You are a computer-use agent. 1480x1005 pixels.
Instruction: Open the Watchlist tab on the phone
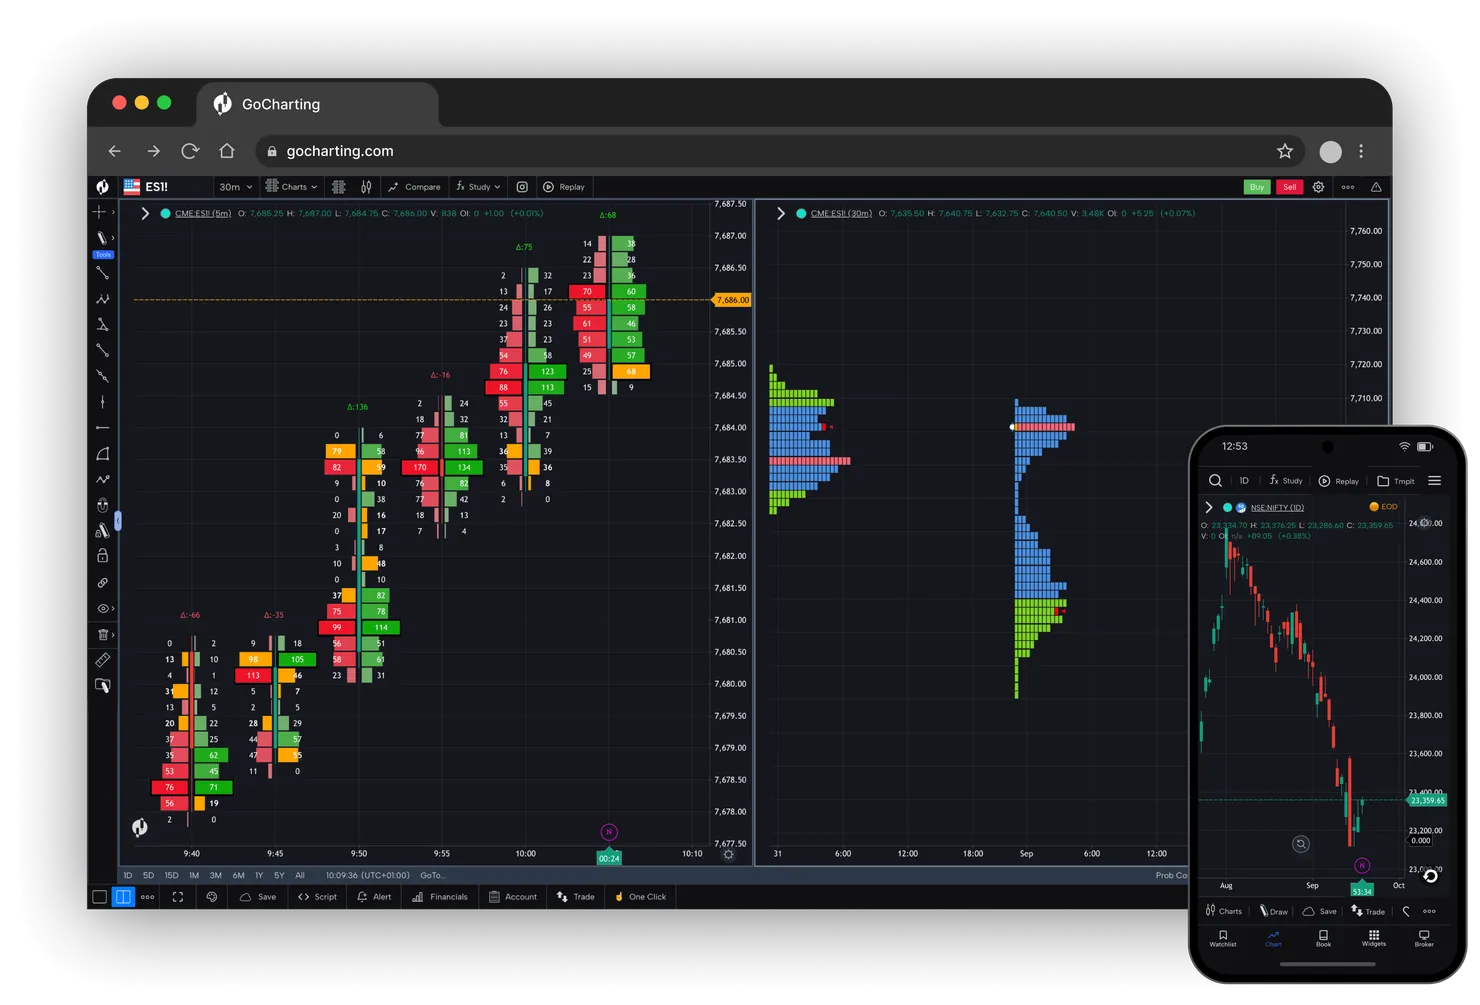click(x=1223, y=938)
